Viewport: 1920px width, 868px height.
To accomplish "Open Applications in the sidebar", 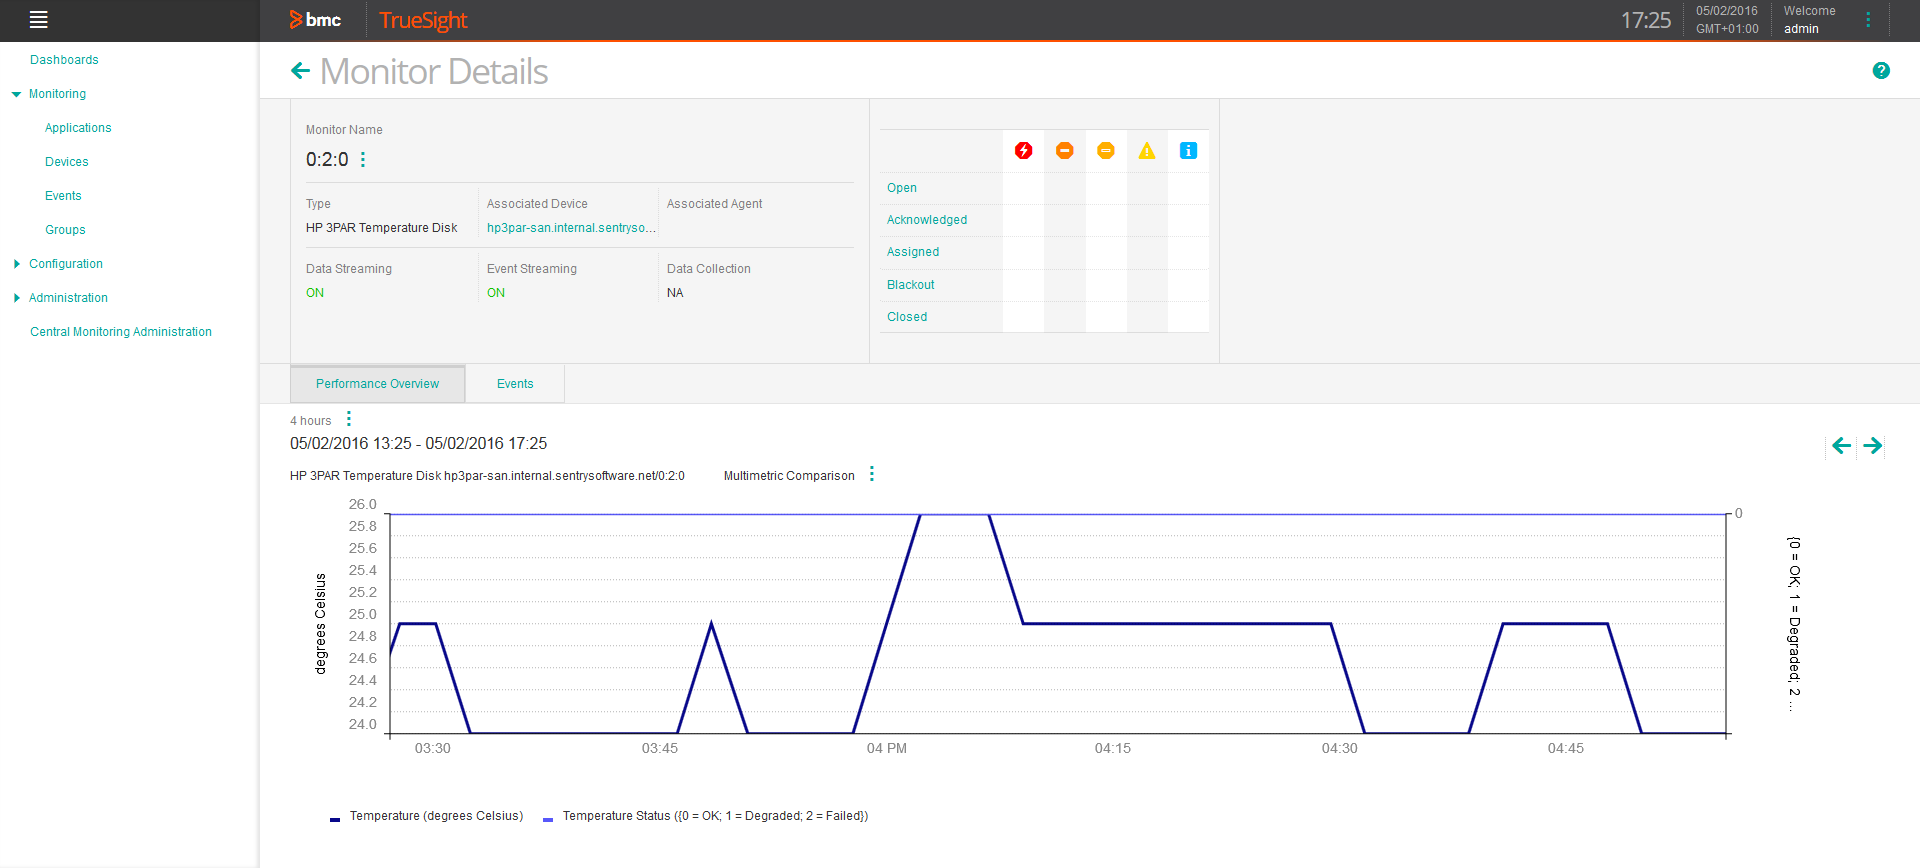I will [78, 128].
